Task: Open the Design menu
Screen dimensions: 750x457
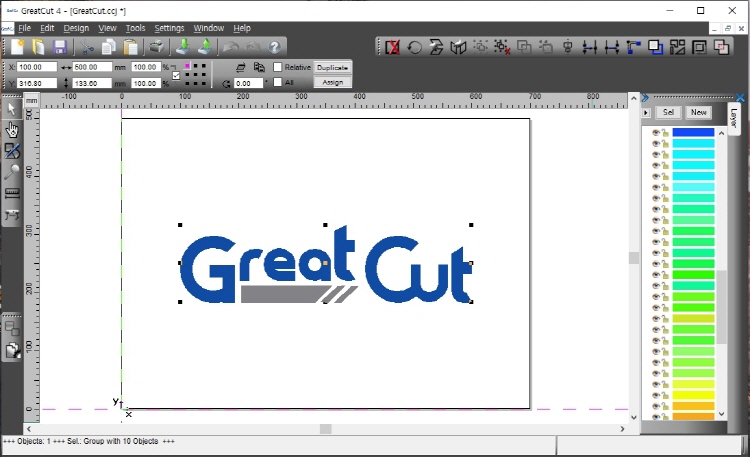Action: (x=76, y=28)
